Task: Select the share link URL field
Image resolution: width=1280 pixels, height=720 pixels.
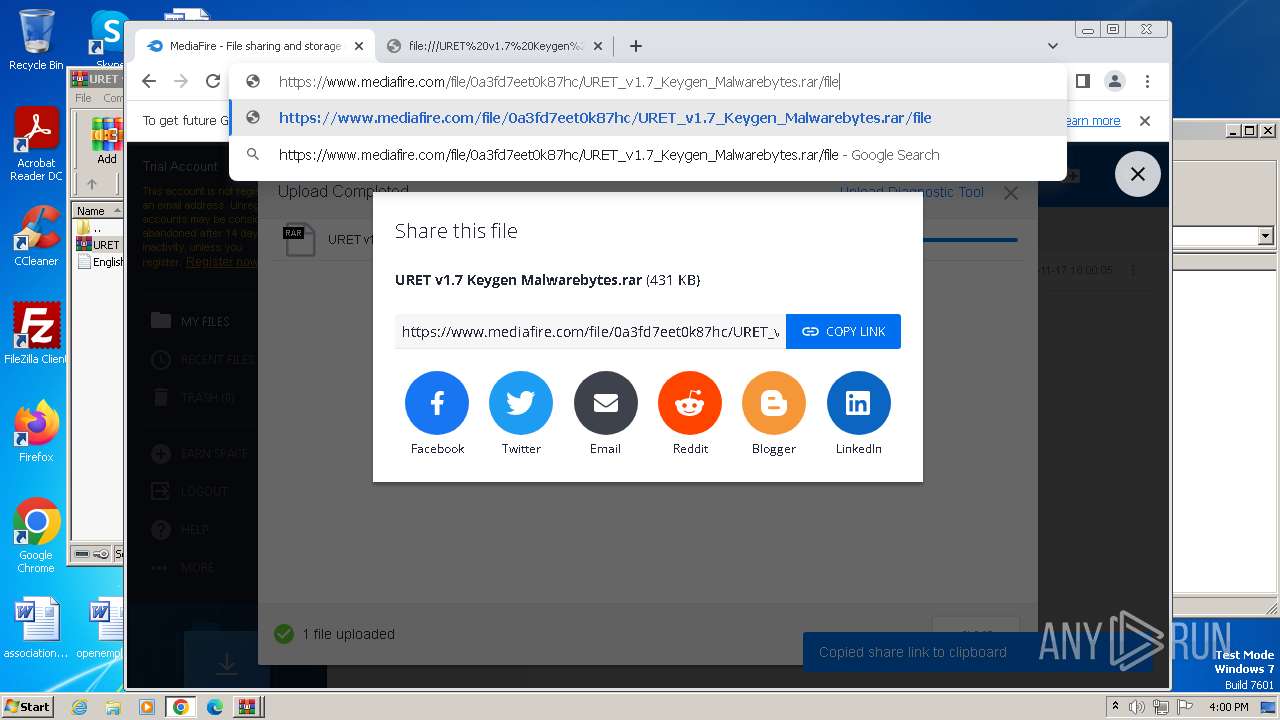Action: pyautogui.click(x=590, y=332)
